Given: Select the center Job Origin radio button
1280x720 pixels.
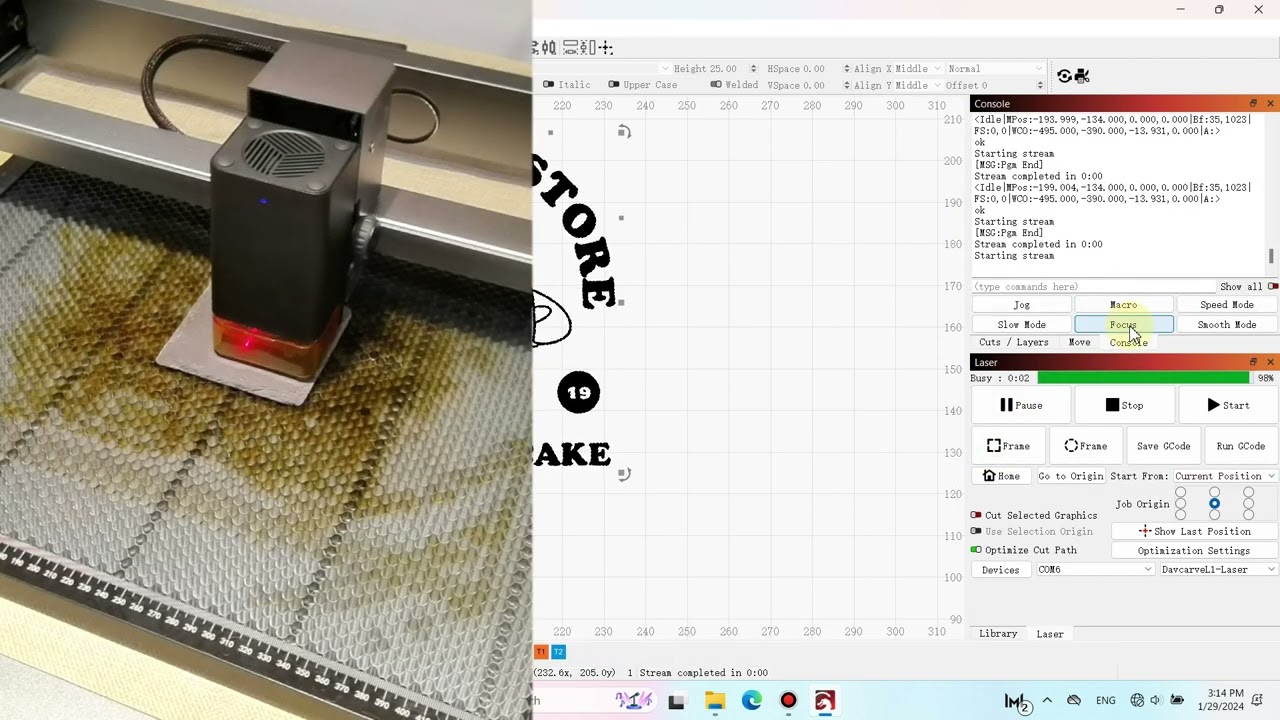Looking at the screenshot, I should 1214,503.
